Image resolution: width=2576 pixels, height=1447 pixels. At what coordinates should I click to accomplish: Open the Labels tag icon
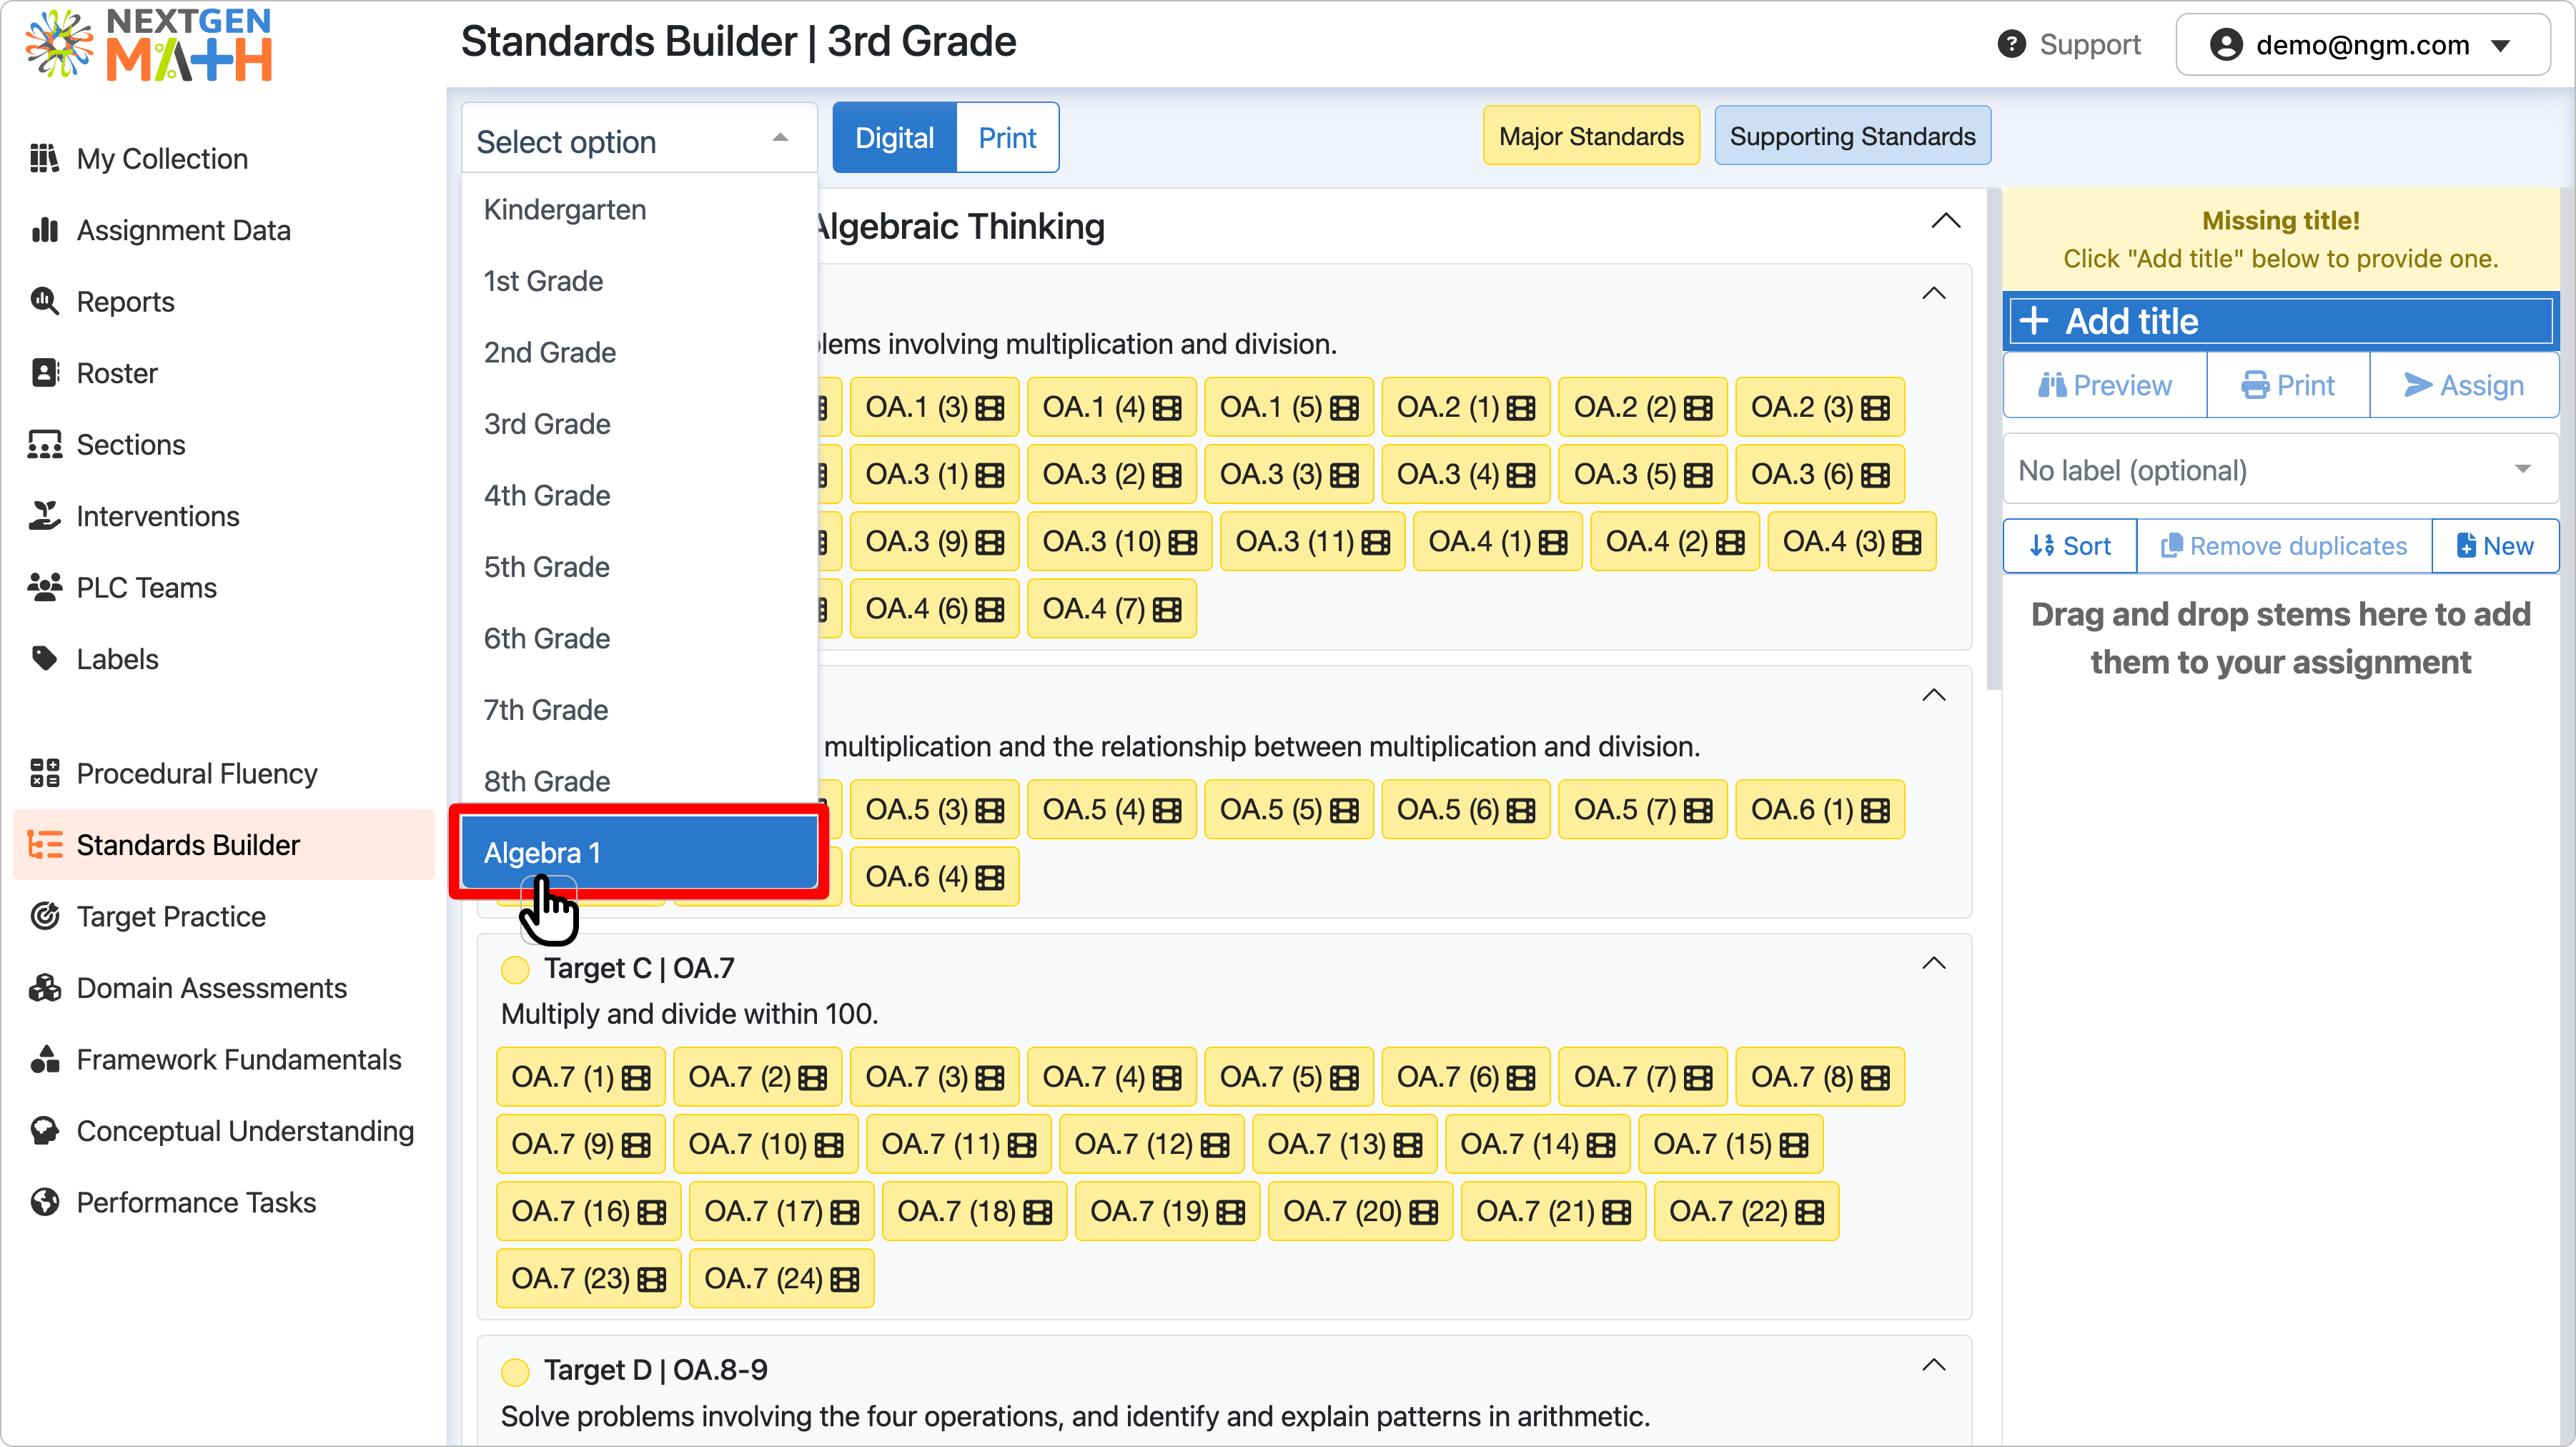(44, 659)
